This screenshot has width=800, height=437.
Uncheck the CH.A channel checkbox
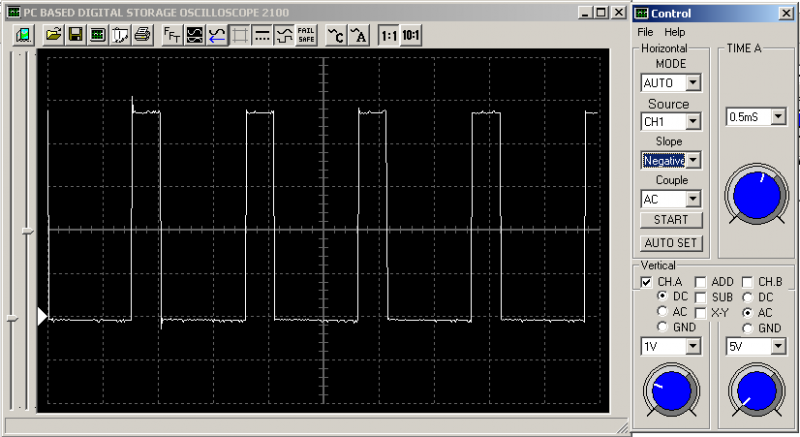point(646,282)
